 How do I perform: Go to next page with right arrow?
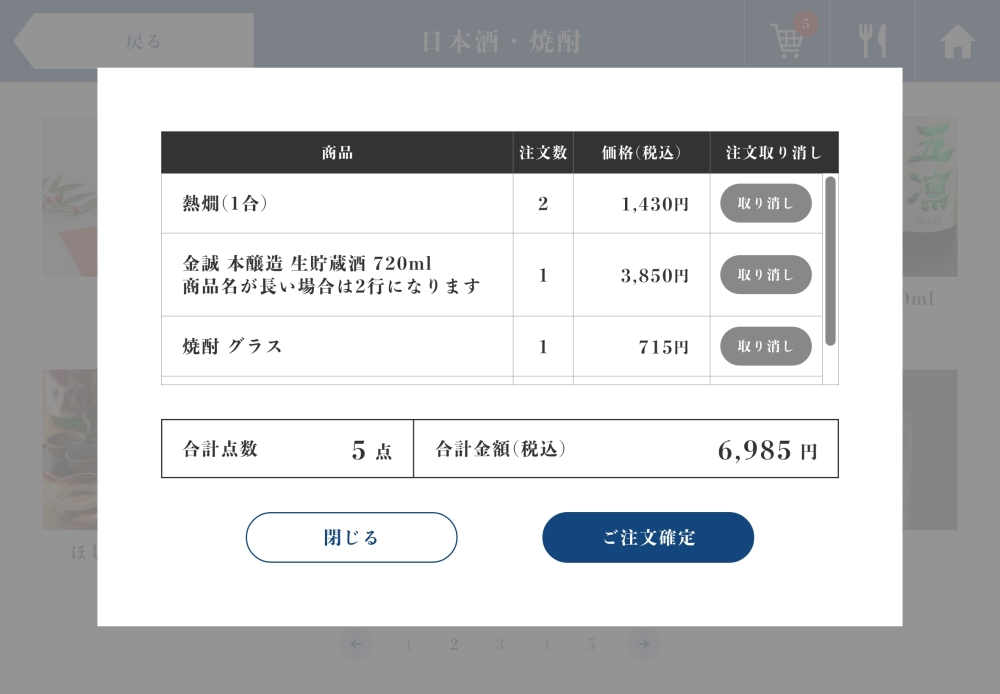point(643,644)
